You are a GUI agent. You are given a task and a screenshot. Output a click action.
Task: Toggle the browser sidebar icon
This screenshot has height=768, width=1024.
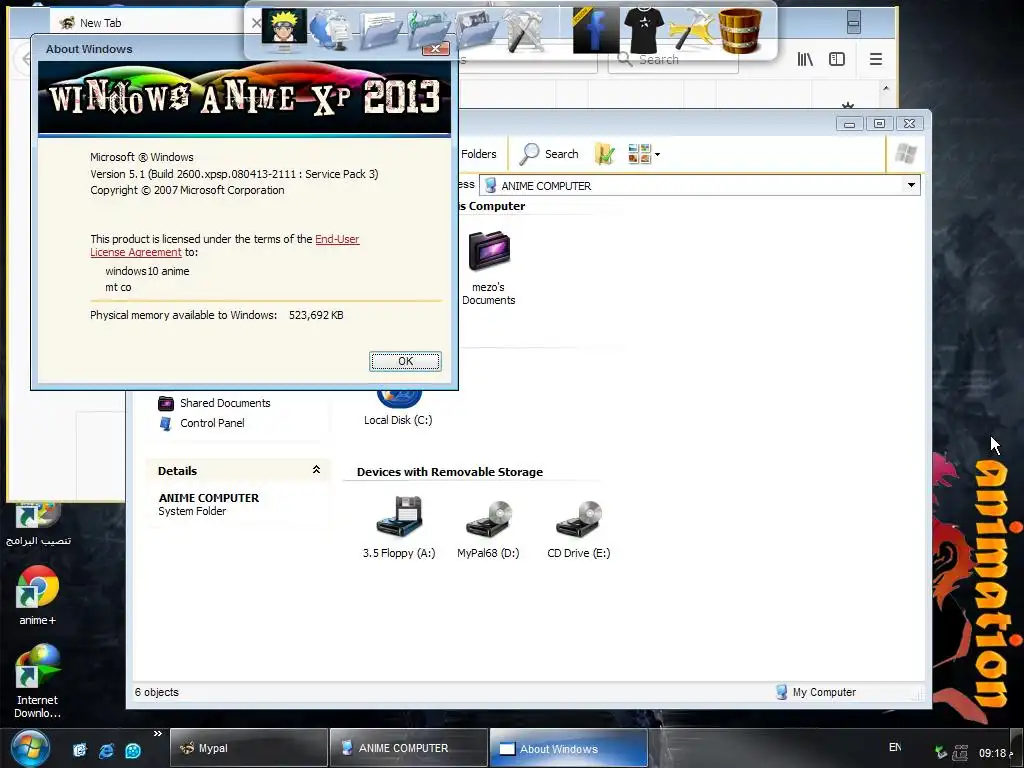click(x=837, y=59)
